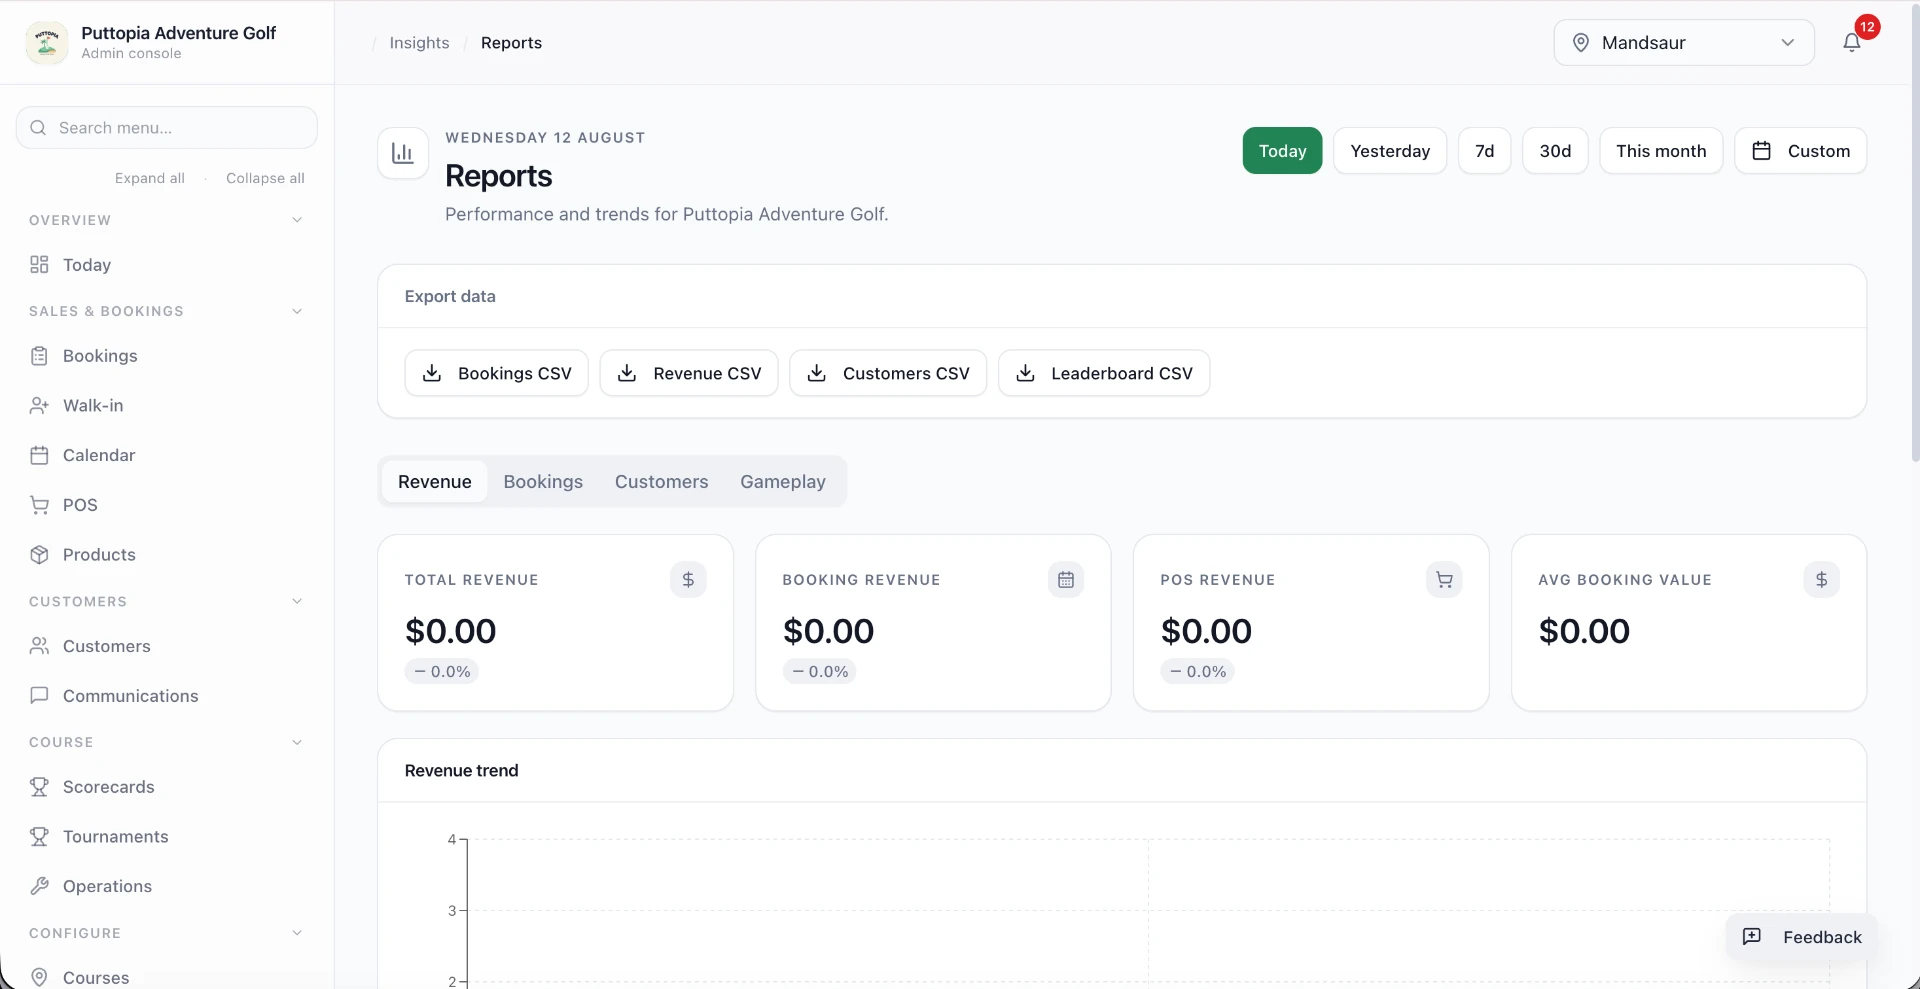Click the Bookings clipboard icon in sidebar
The width and height of the screenshot is (1920, 989).
point(39,356)
